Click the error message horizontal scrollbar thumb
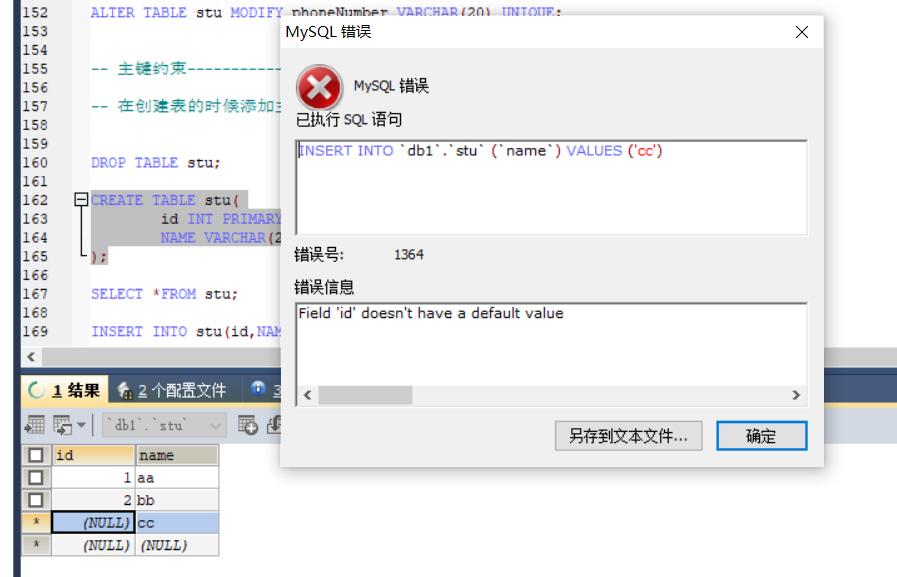The height and width of the screenshot is (577, 897). click(x=365, y=395)
